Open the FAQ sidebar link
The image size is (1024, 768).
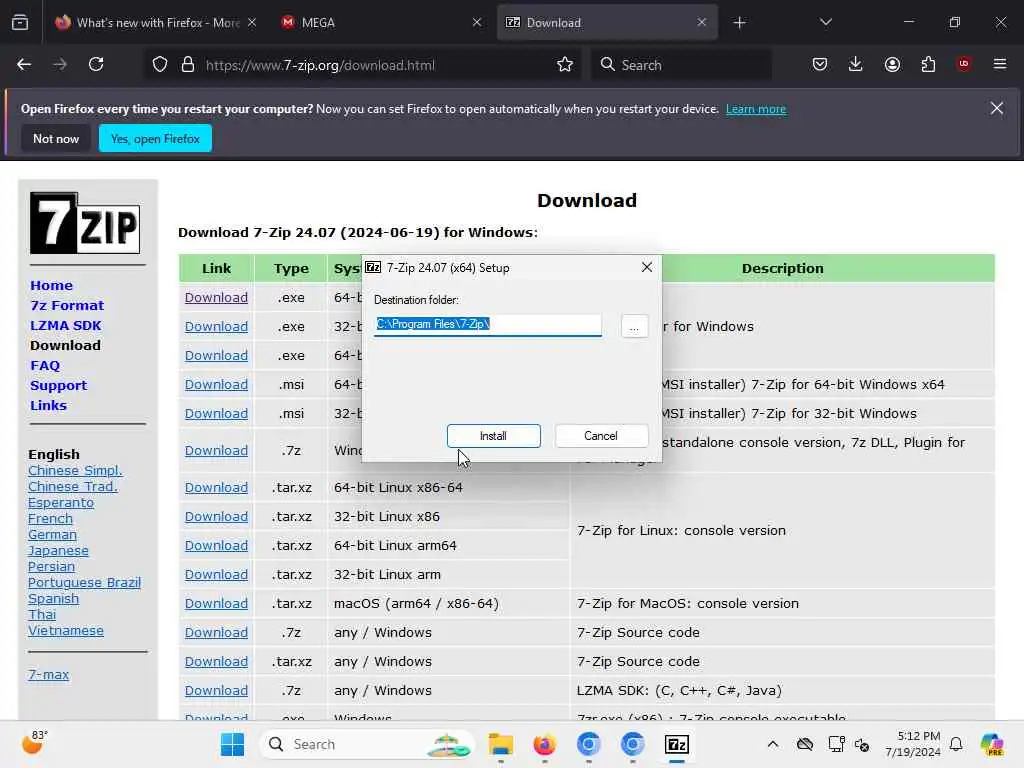[x=44, y=366]
